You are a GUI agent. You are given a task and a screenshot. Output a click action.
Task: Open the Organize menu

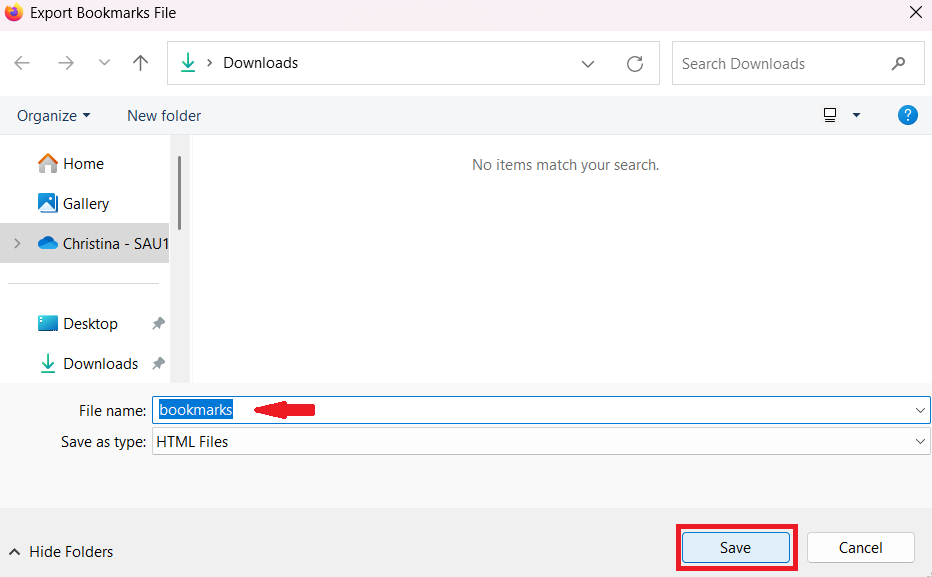(x=53, y=115)
